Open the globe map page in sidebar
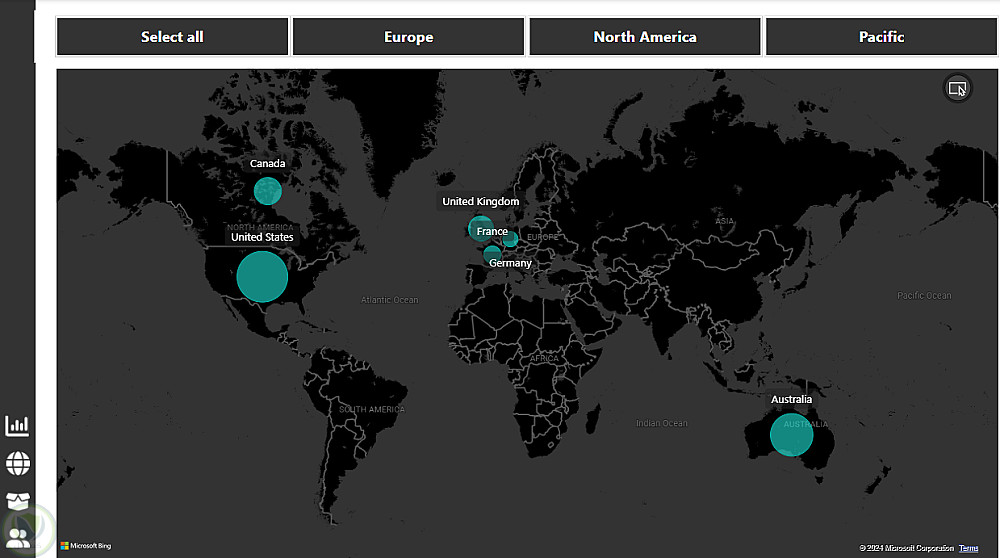 click(x=17, y=464)
